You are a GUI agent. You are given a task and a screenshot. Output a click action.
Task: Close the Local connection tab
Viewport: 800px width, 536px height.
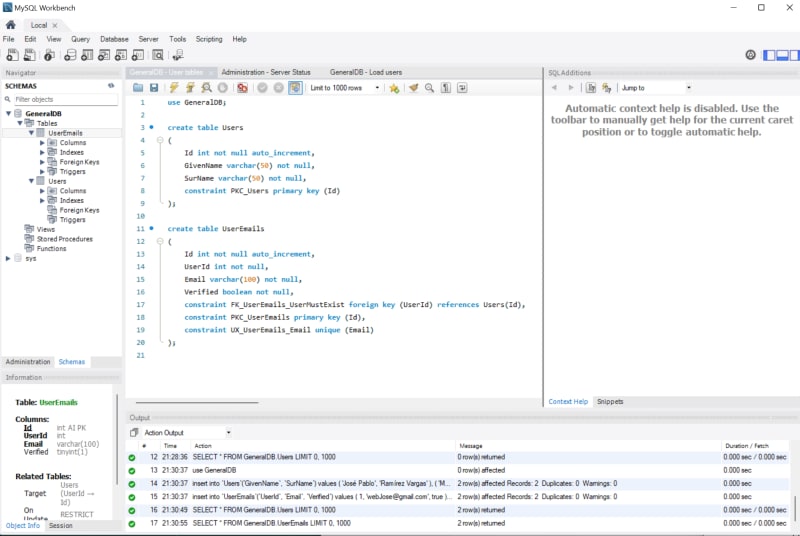point(55,25)
